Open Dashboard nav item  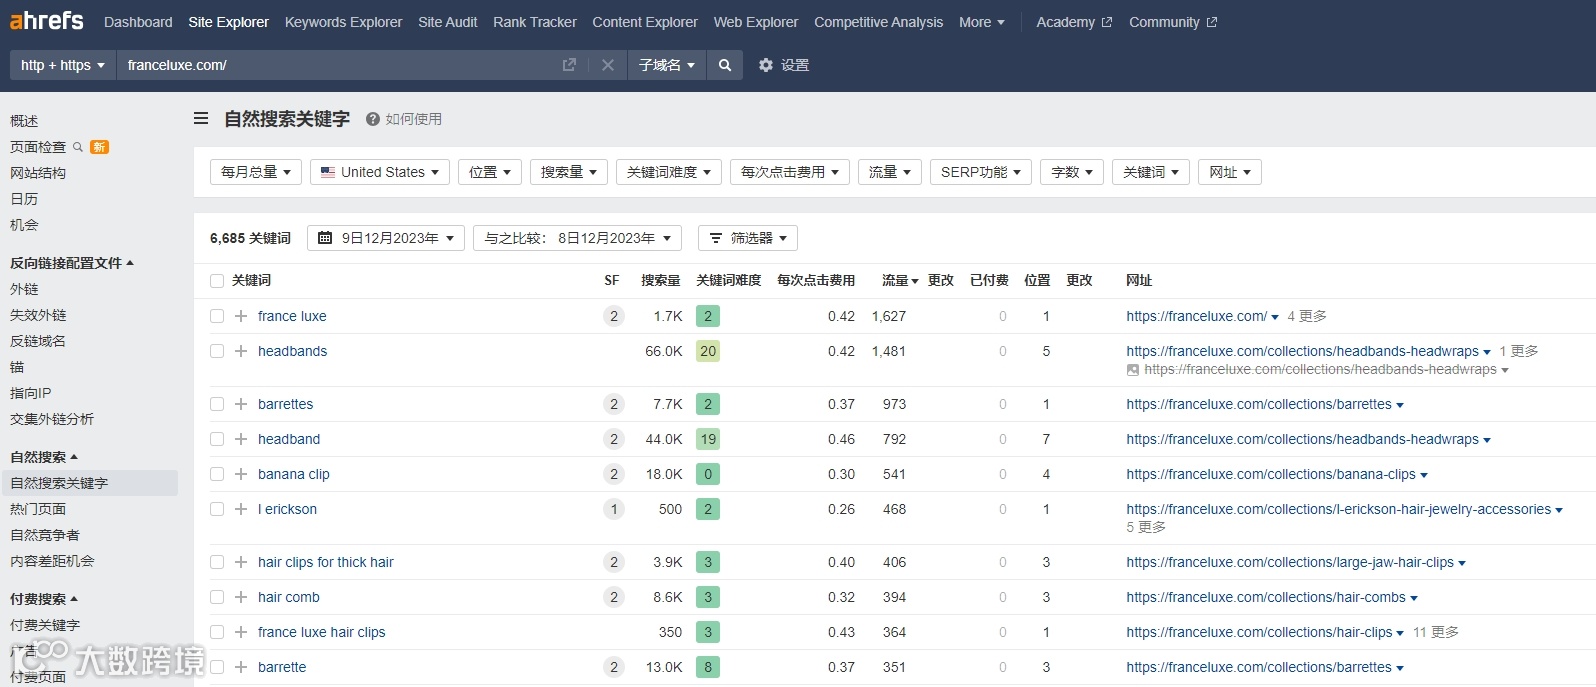coord(138,22)
